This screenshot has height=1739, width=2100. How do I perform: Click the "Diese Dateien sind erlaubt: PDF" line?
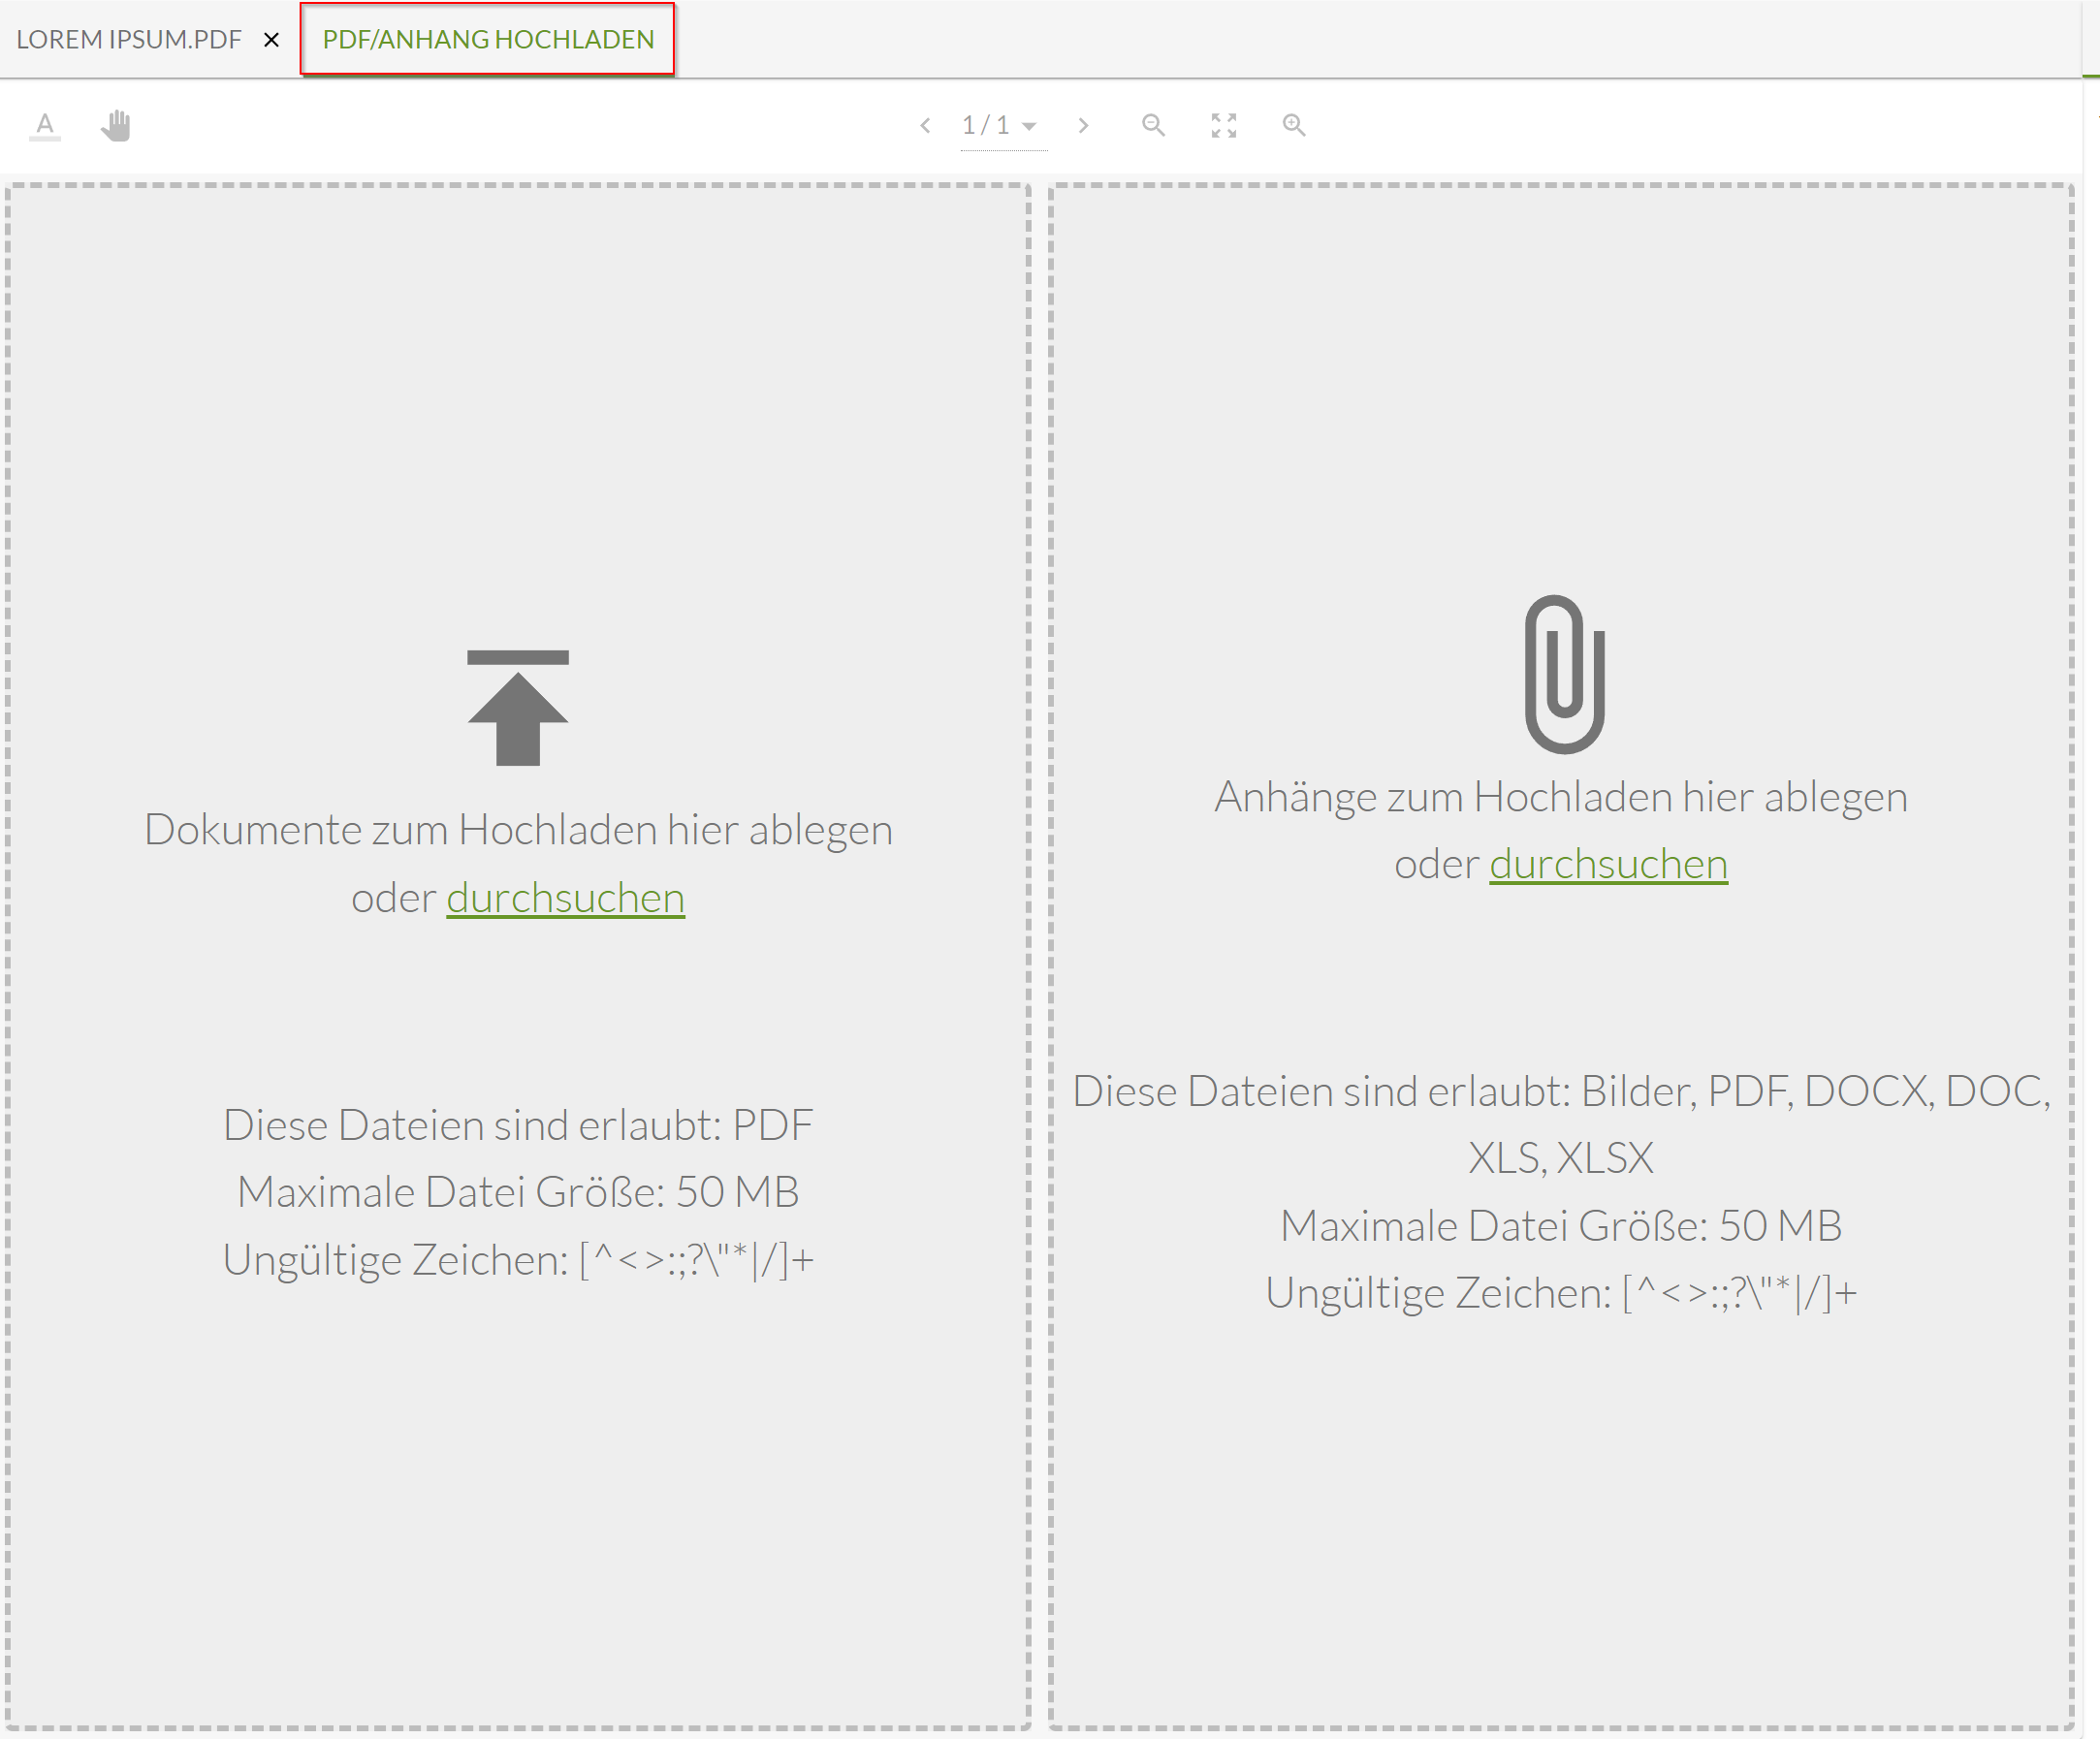tap(518, 1125)
